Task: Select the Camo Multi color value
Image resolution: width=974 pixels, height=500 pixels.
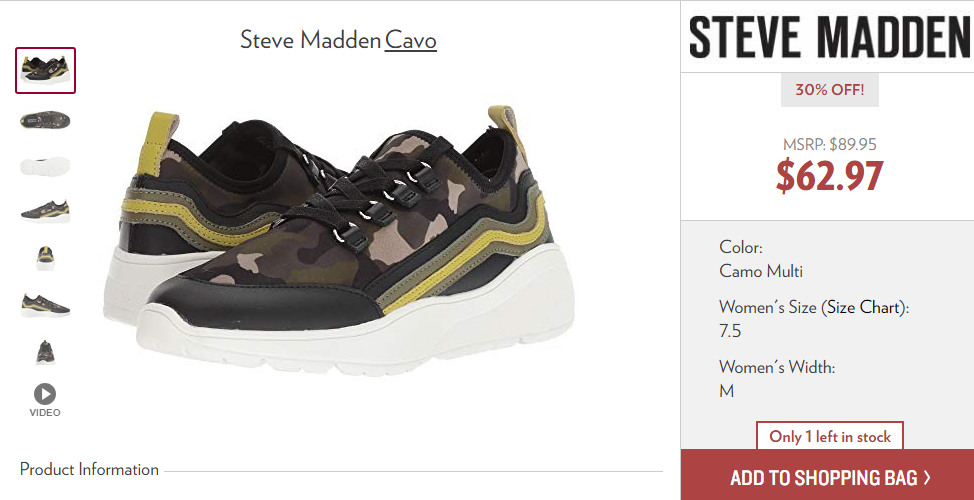Action: 761,271
